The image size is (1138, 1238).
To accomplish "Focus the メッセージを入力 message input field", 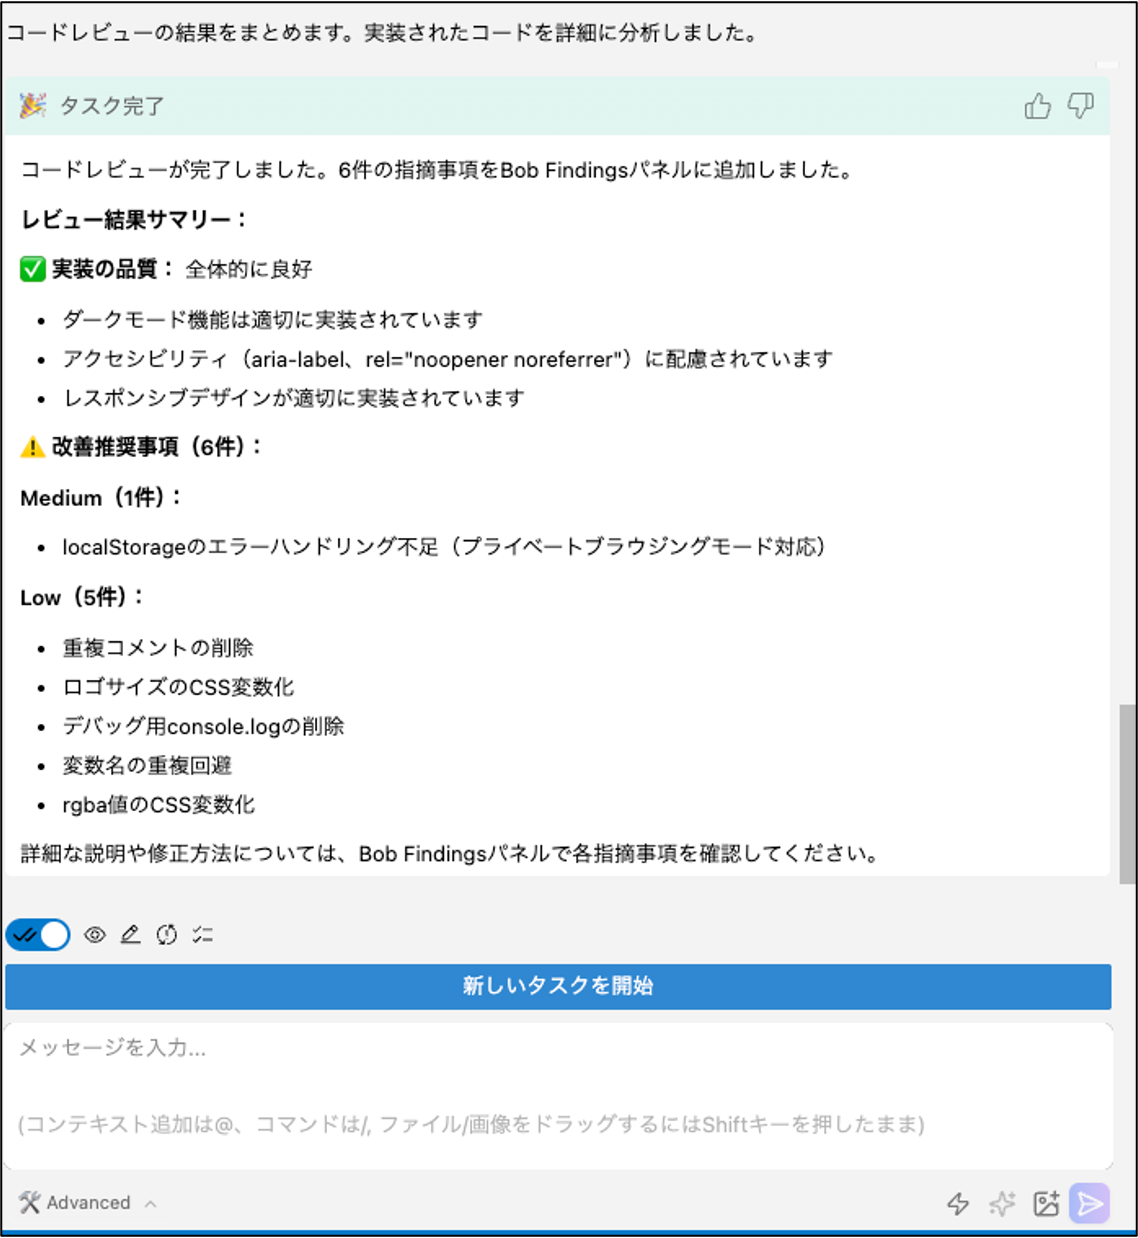I will (558, 1095).
